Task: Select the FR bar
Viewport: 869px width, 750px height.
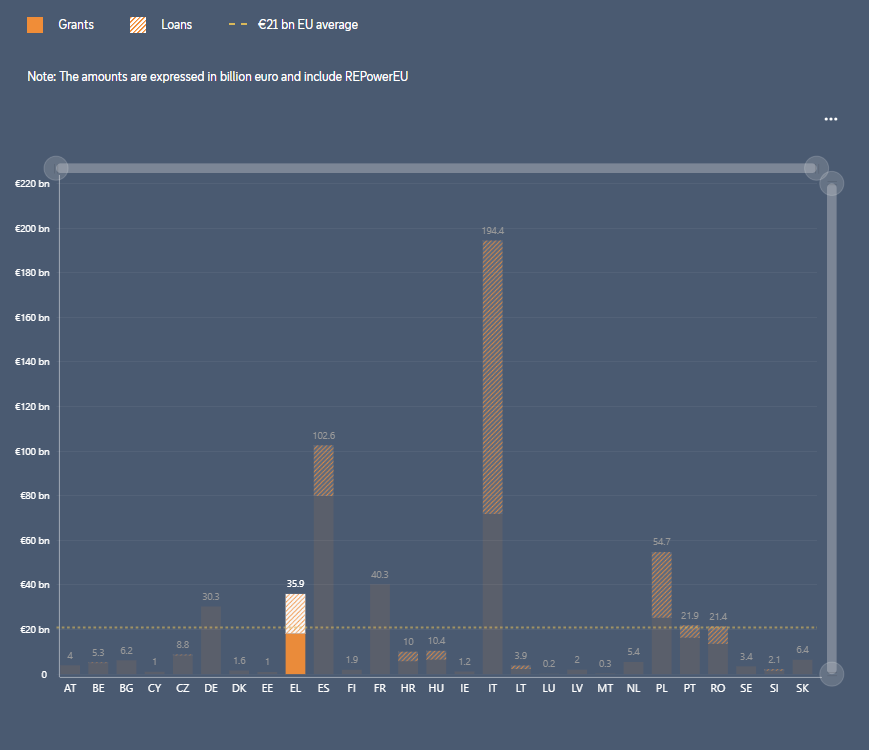Action: [380, 629]
